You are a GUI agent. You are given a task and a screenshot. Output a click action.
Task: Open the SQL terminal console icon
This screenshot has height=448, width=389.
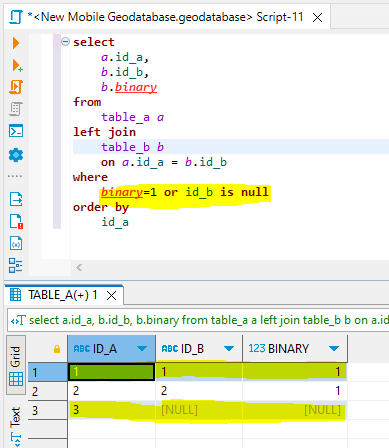pos(16,131)
